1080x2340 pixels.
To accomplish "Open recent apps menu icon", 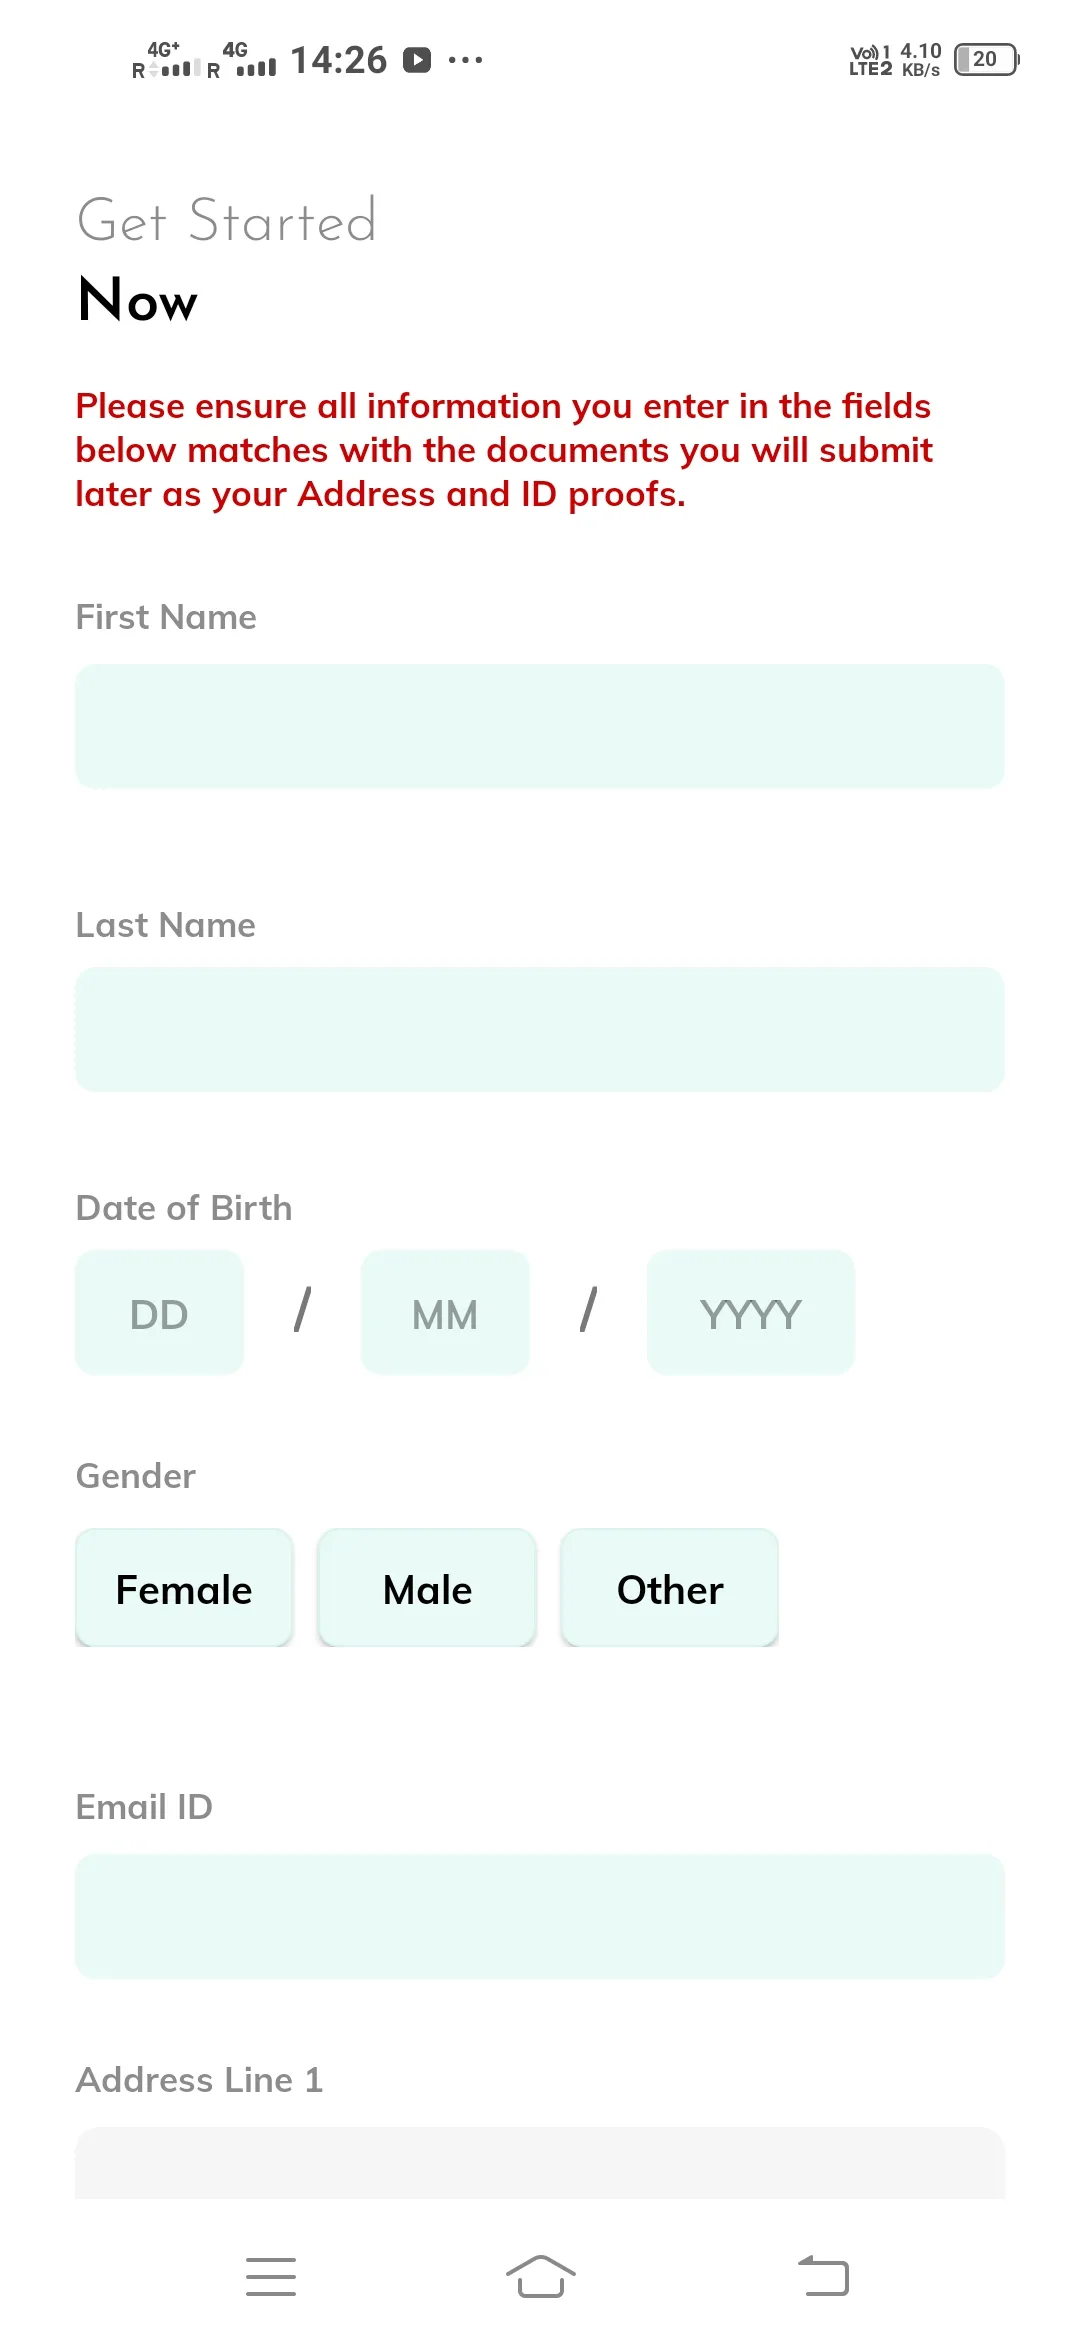I will coord(271,2277).
